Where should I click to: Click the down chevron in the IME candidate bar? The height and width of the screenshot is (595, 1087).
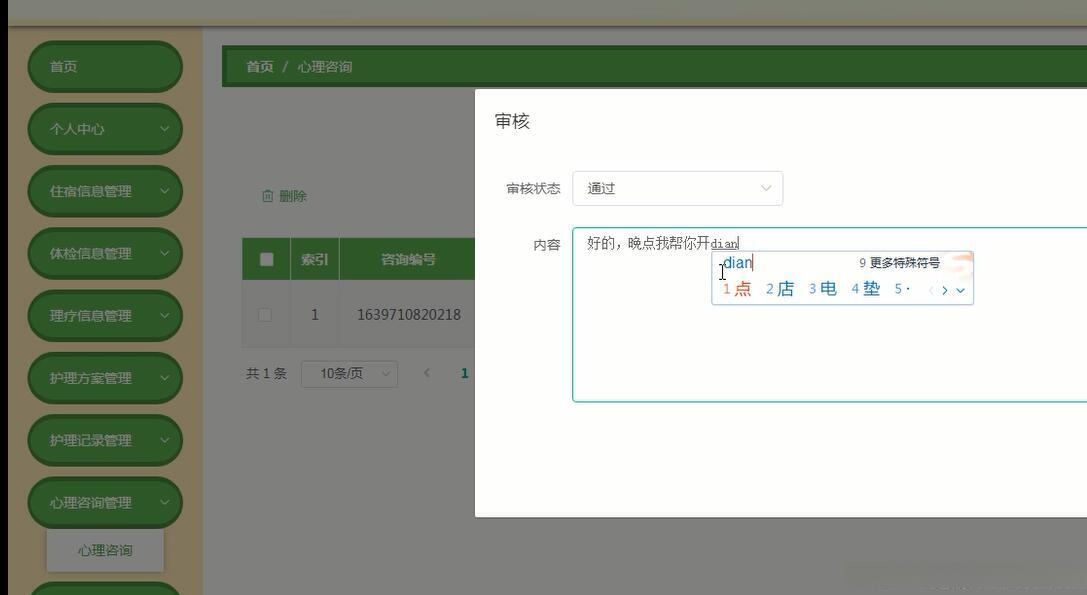coord(960,289)
